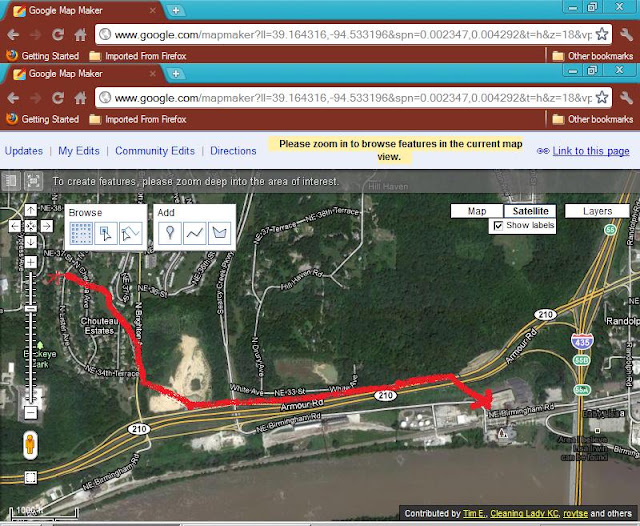
Task: Close Google Map Maker tab in lower window
Action: [x=152, y=74]
